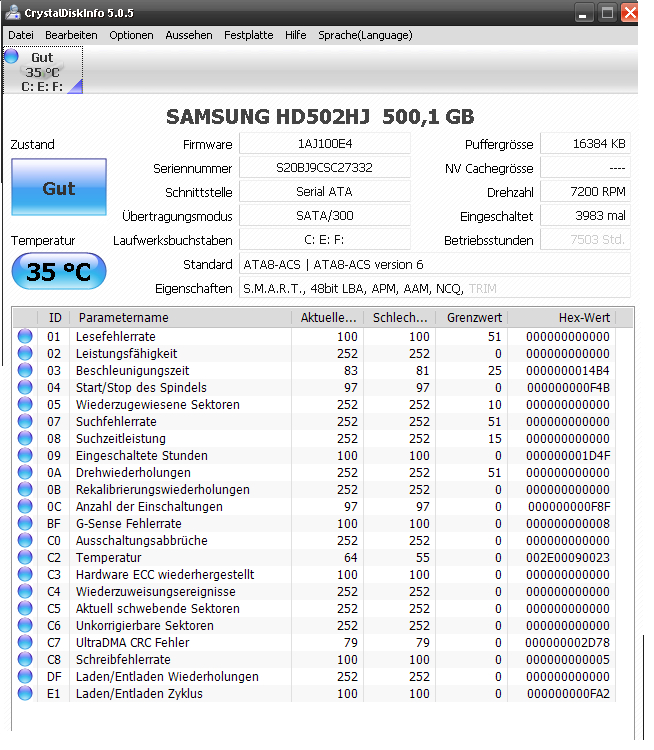Open the Datei menu
Screen dimensions: 654x750
(21, 35)
